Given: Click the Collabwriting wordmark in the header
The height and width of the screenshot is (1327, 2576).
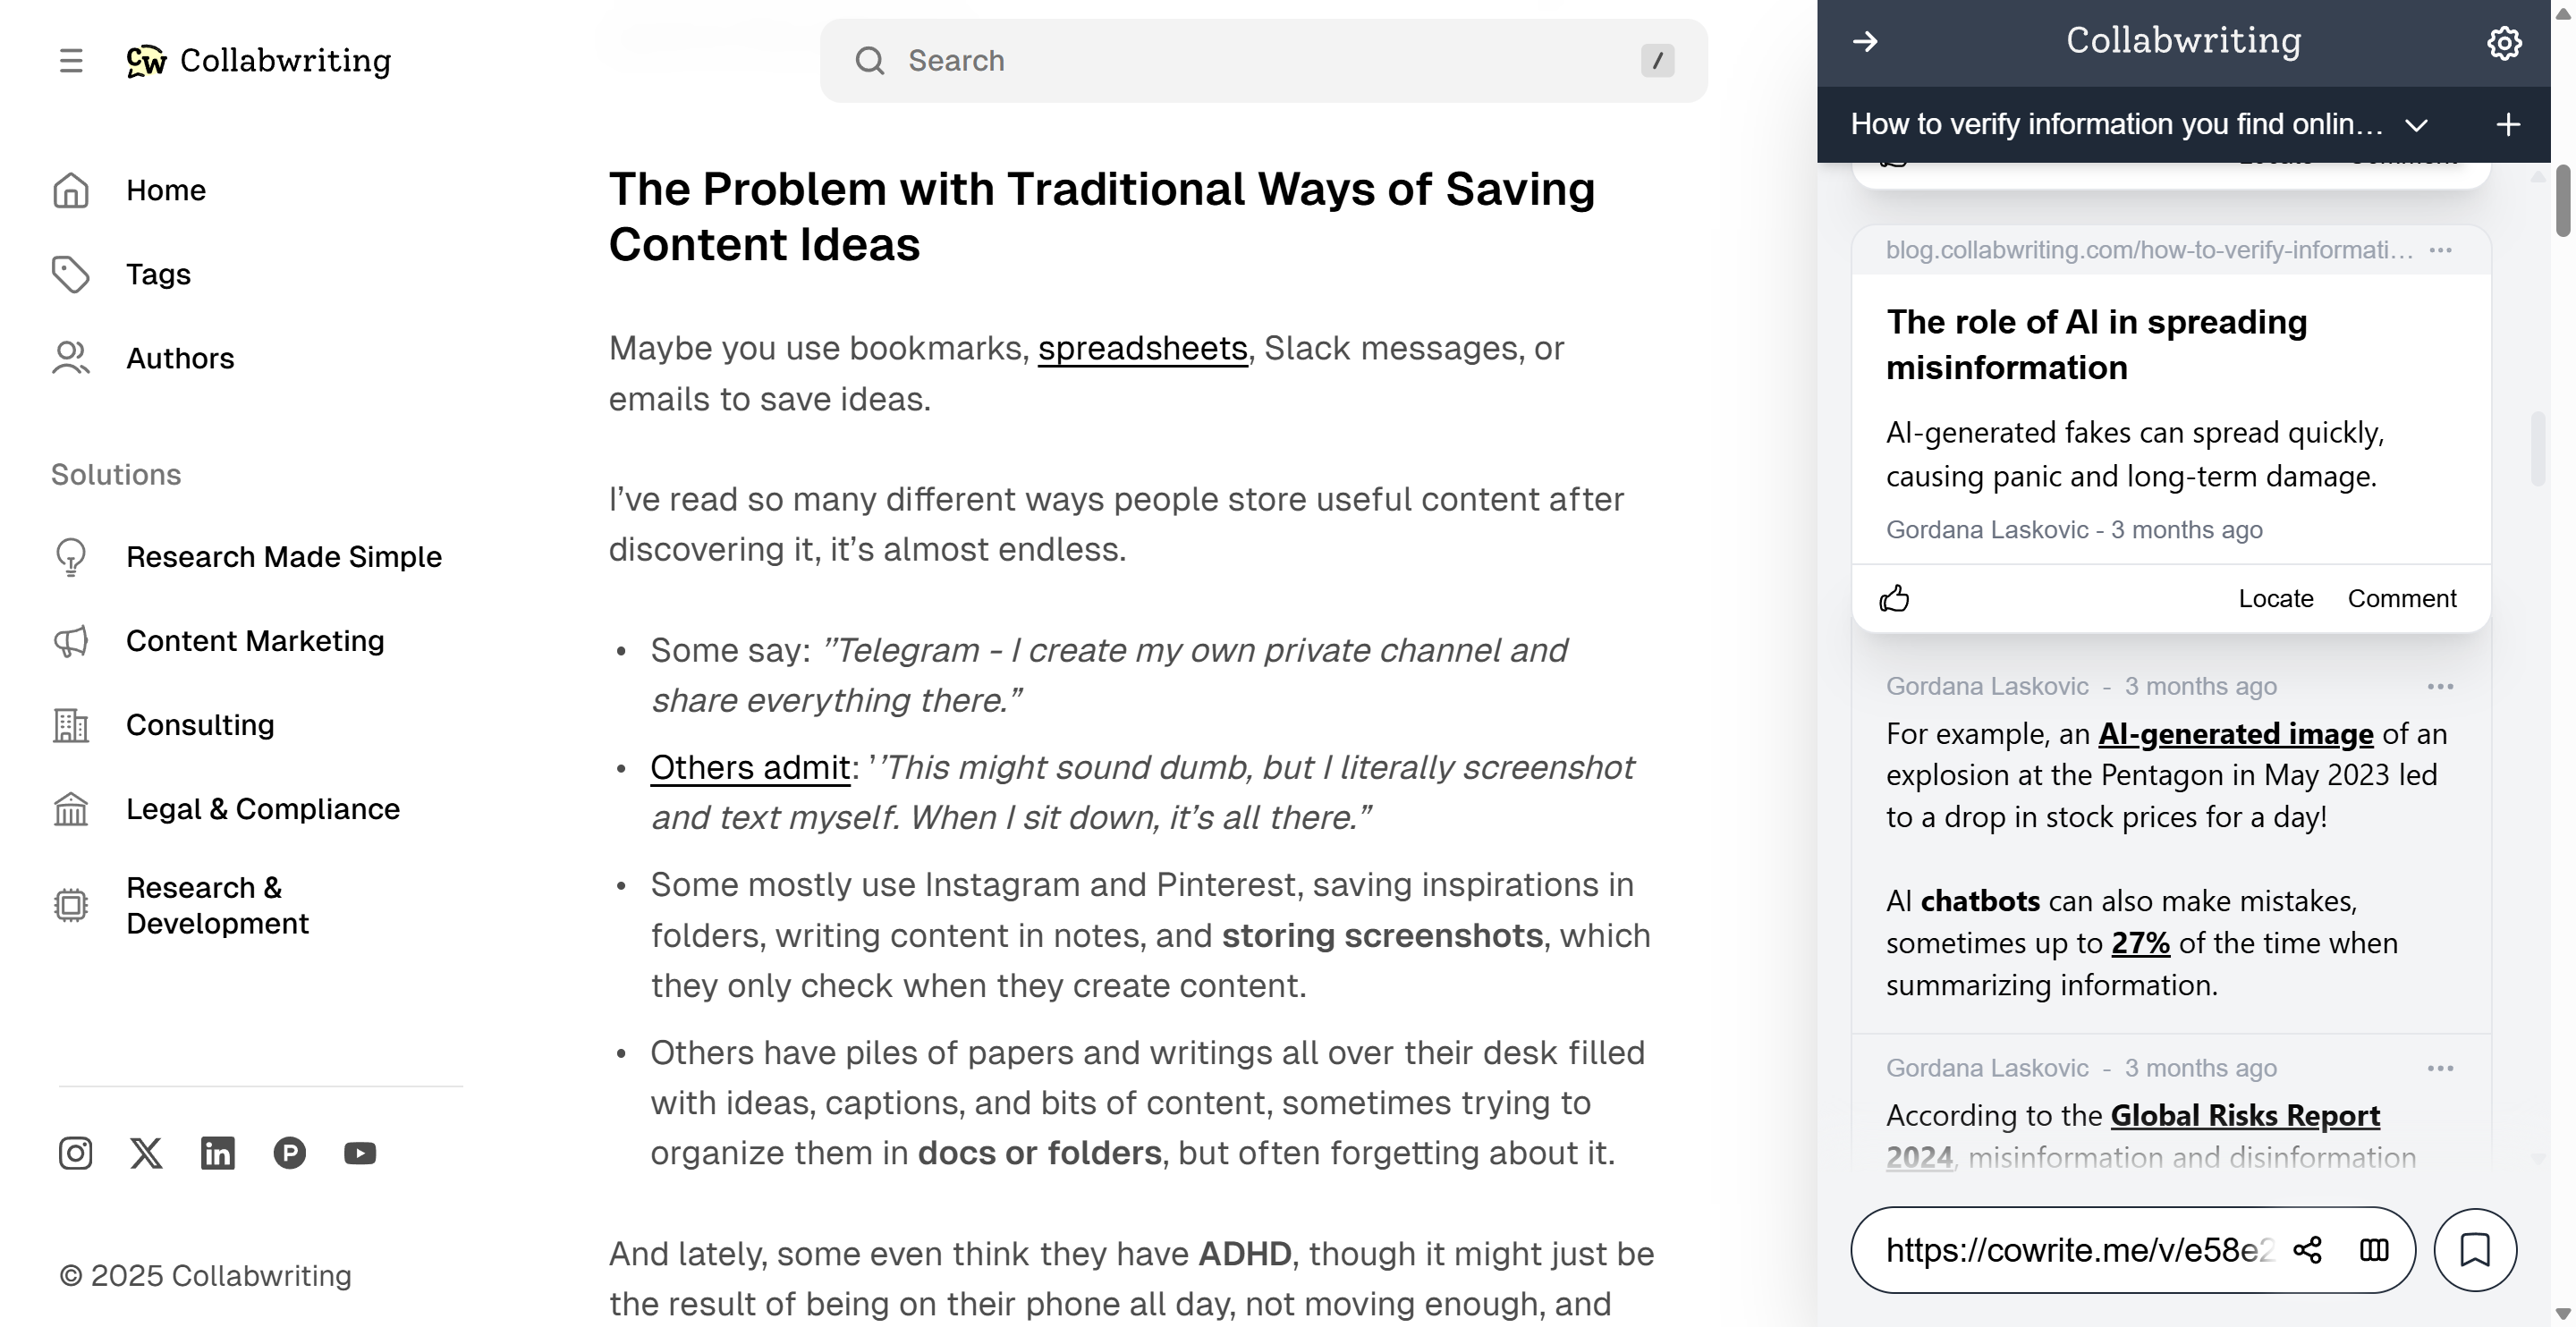Looking at the screenshot, I should click(285, 61).
